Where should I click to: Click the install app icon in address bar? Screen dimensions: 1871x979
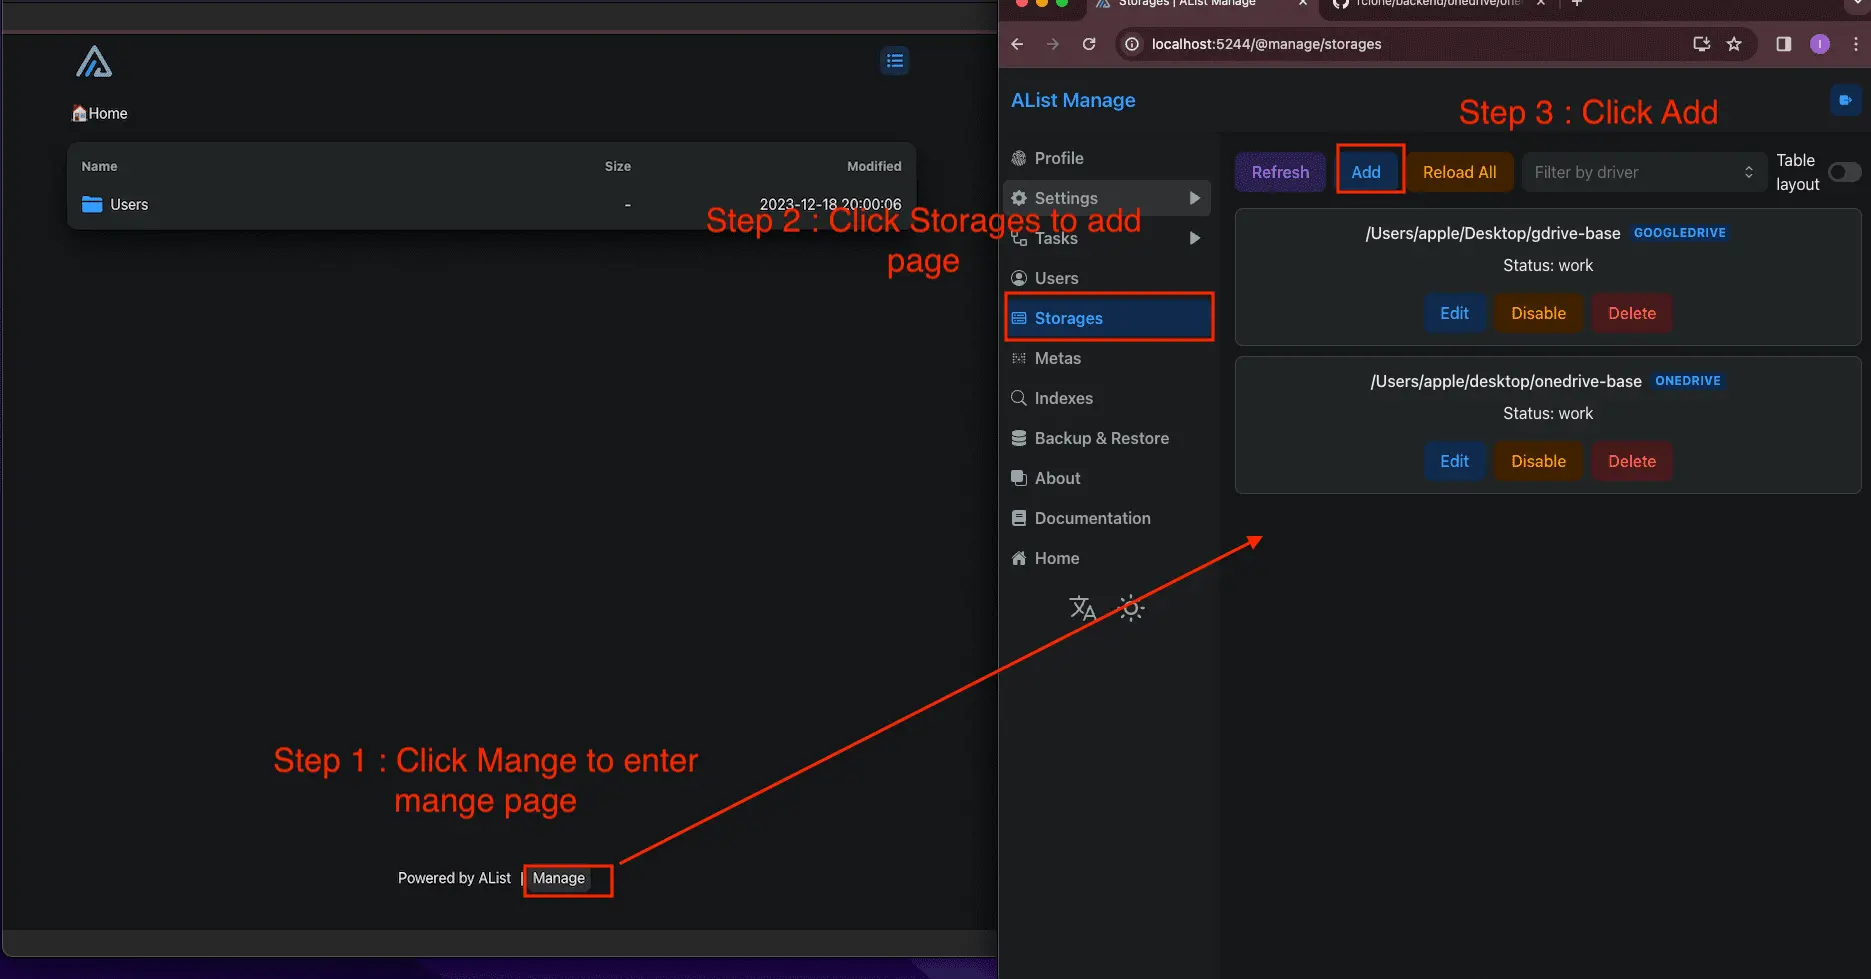1701,44
